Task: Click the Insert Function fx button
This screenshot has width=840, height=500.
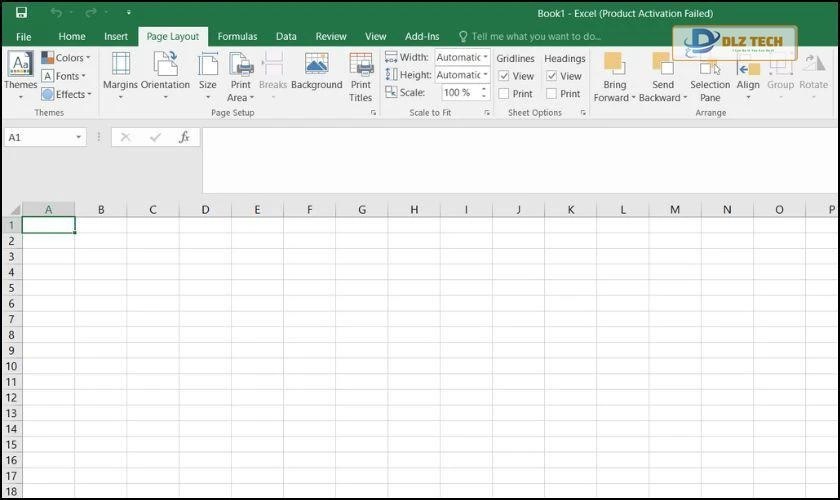Action: pos(184,137)
